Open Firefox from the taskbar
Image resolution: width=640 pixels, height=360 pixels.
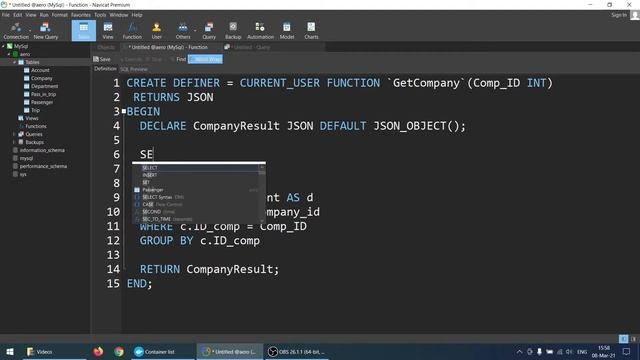98,351
